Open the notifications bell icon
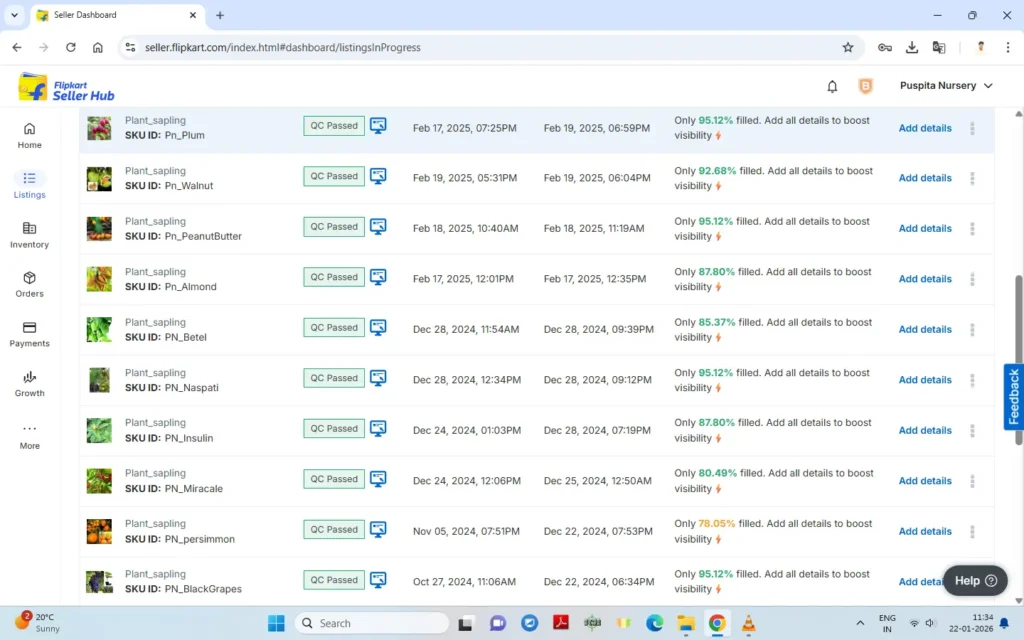Viewport: 1024px width, 640px height. pyautogui.click(x=832, y=86)
